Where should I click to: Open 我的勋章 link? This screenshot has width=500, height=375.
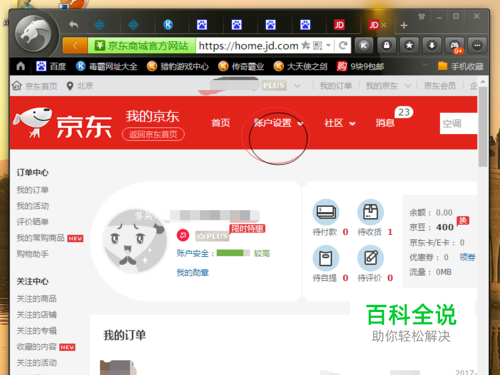(193, 273)
